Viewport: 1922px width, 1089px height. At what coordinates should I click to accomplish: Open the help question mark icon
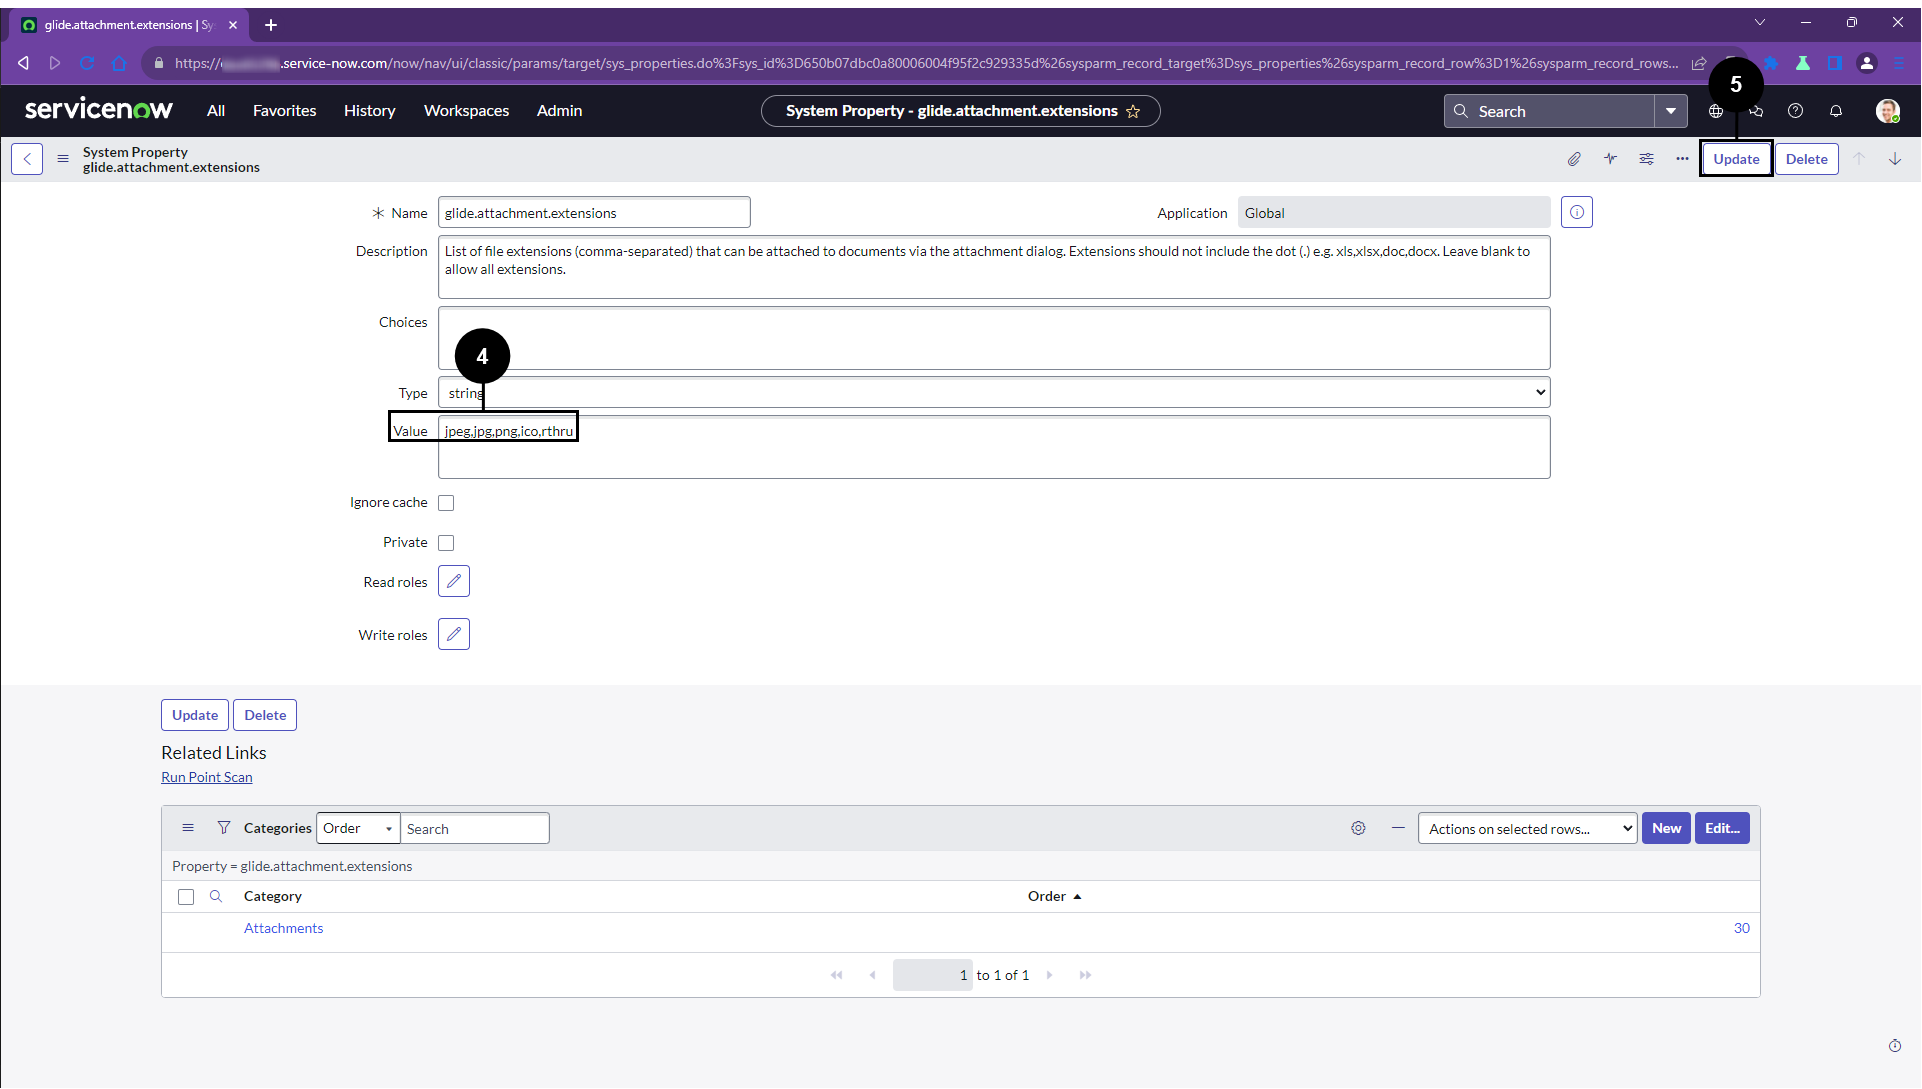coord(1795,111)
